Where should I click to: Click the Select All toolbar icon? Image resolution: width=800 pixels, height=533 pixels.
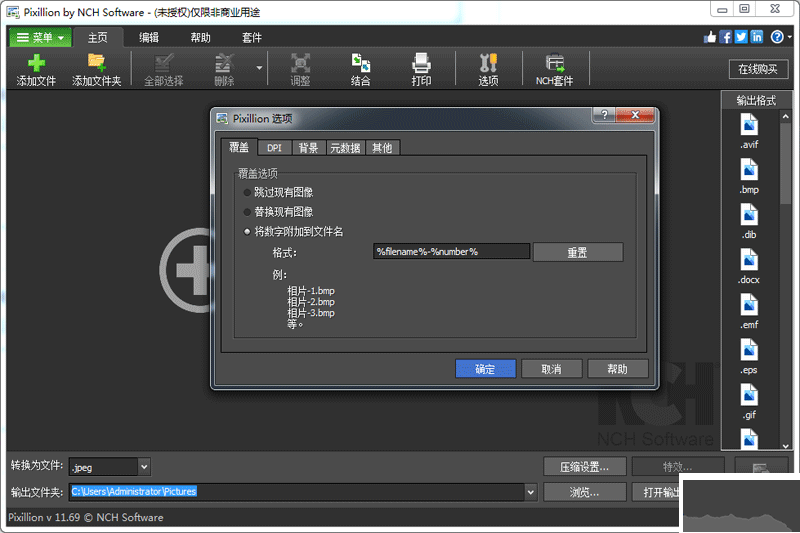pyautogui.click(x=164, y=63)
